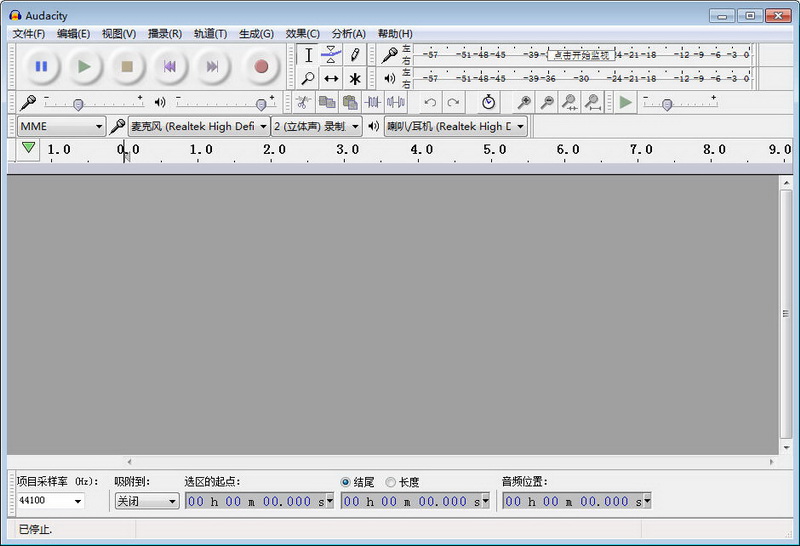Open the 播录(R) menu

[x=165, y=34]
